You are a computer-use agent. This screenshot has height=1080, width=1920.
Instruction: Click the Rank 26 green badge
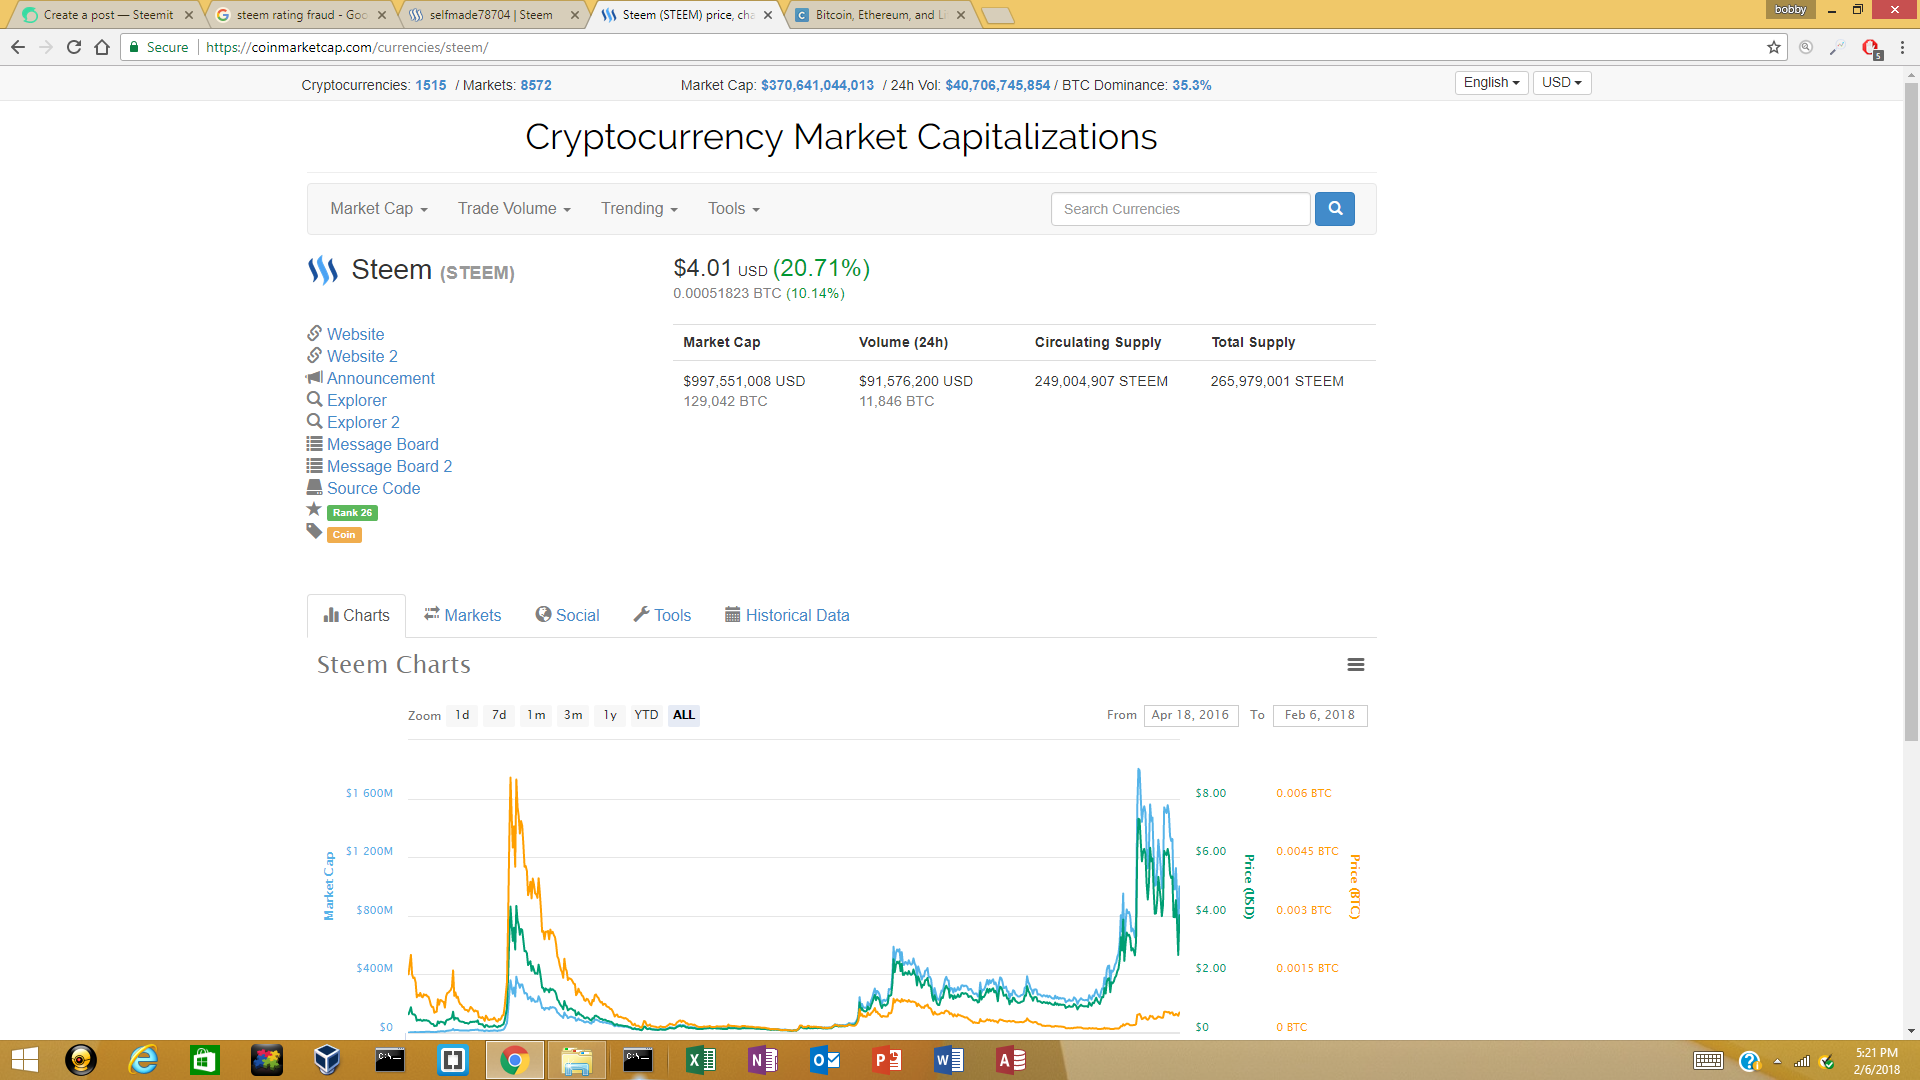pyautogui.click(x=352, y=513)
